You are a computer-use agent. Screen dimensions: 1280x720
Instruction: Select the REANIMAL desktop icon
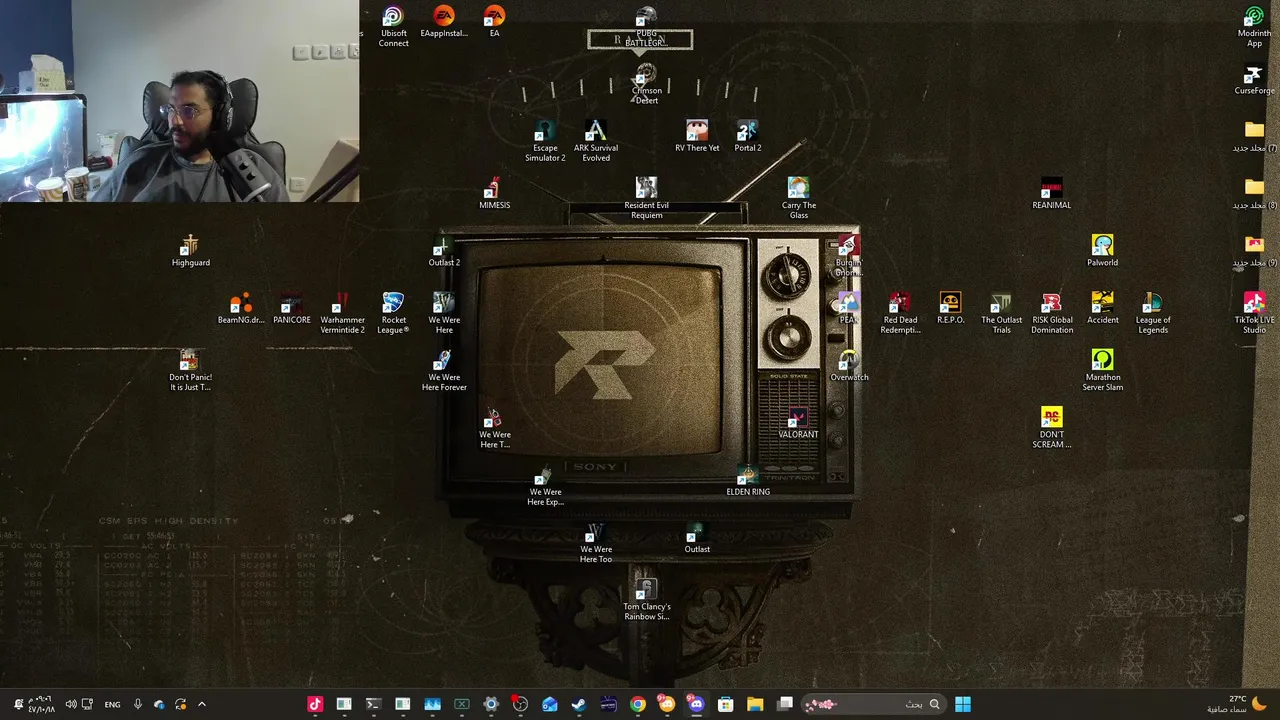[x=1051, y=194]
